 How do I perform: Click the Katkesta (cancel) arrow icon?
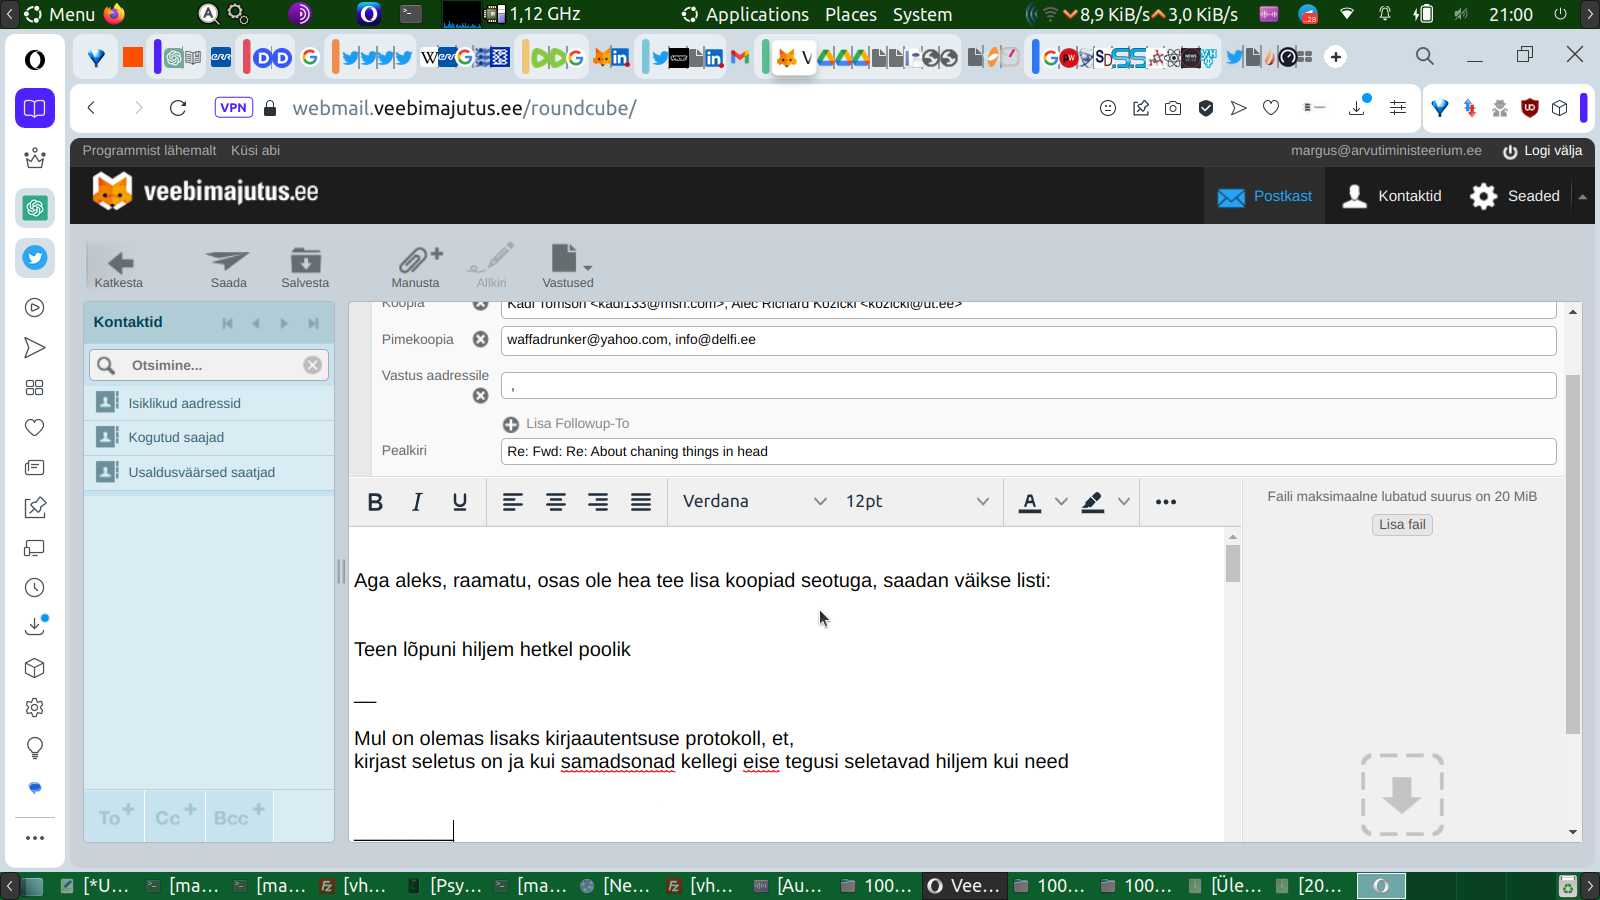120,262
